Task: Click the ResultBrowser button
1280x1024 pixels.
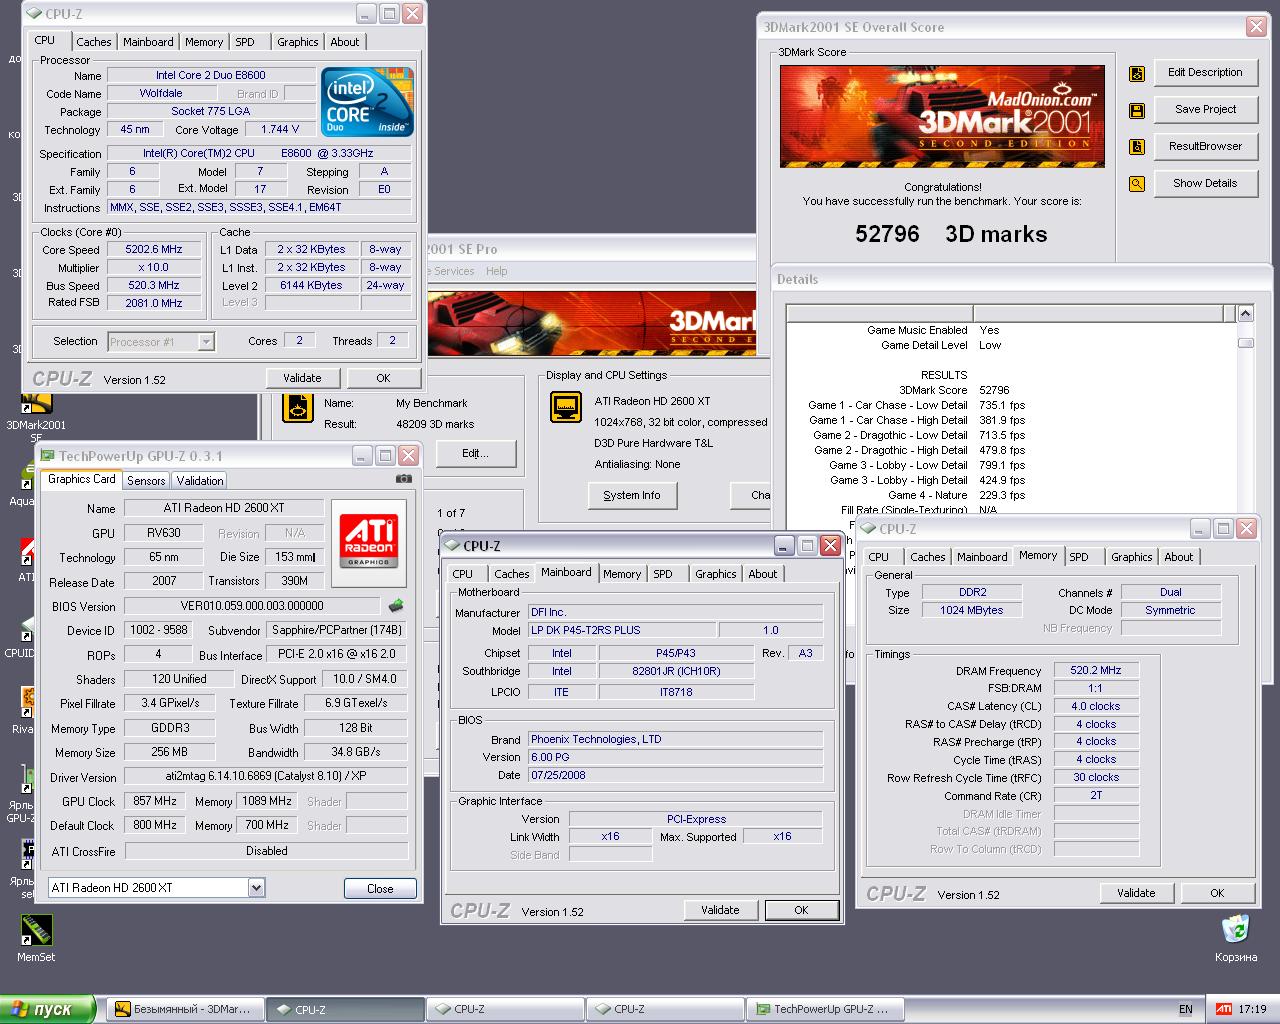Action: [1205, 146]
